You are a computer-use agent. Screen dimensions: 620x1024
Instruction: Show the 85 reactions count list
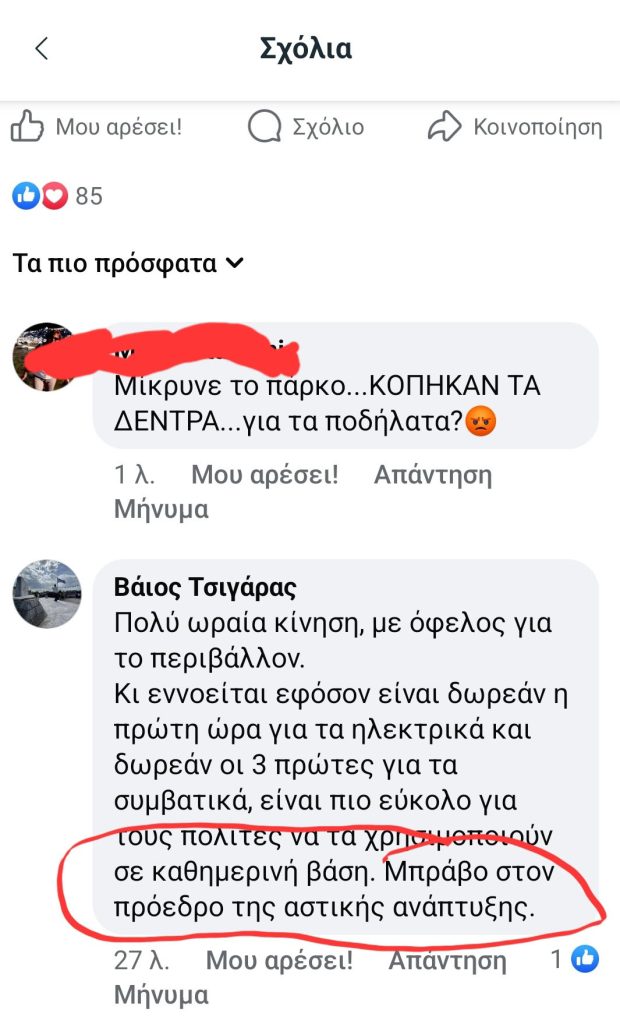point(89,196)
